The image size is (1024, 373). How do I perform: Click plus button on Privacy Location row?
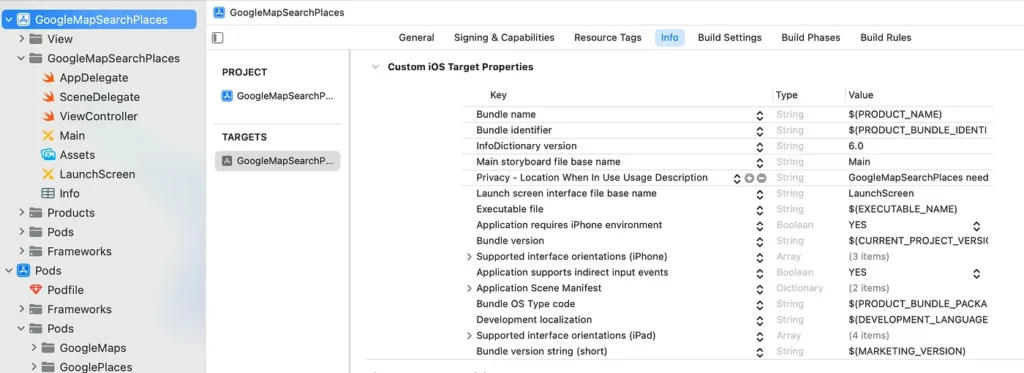[x=749, y=178]
